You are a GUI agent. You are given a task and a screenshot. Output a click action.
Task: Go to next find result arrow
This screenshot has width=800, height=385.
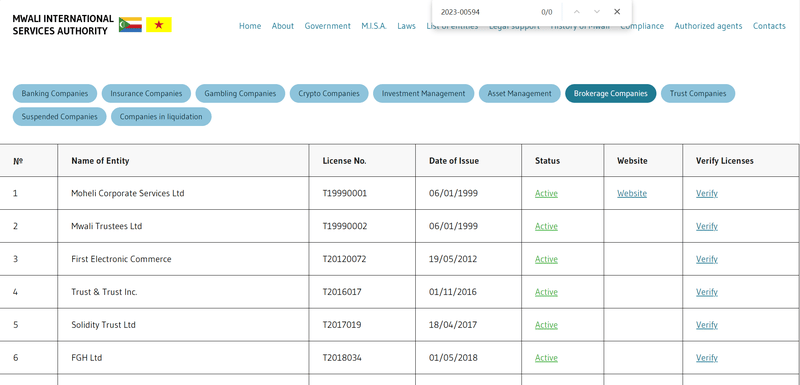597,12
